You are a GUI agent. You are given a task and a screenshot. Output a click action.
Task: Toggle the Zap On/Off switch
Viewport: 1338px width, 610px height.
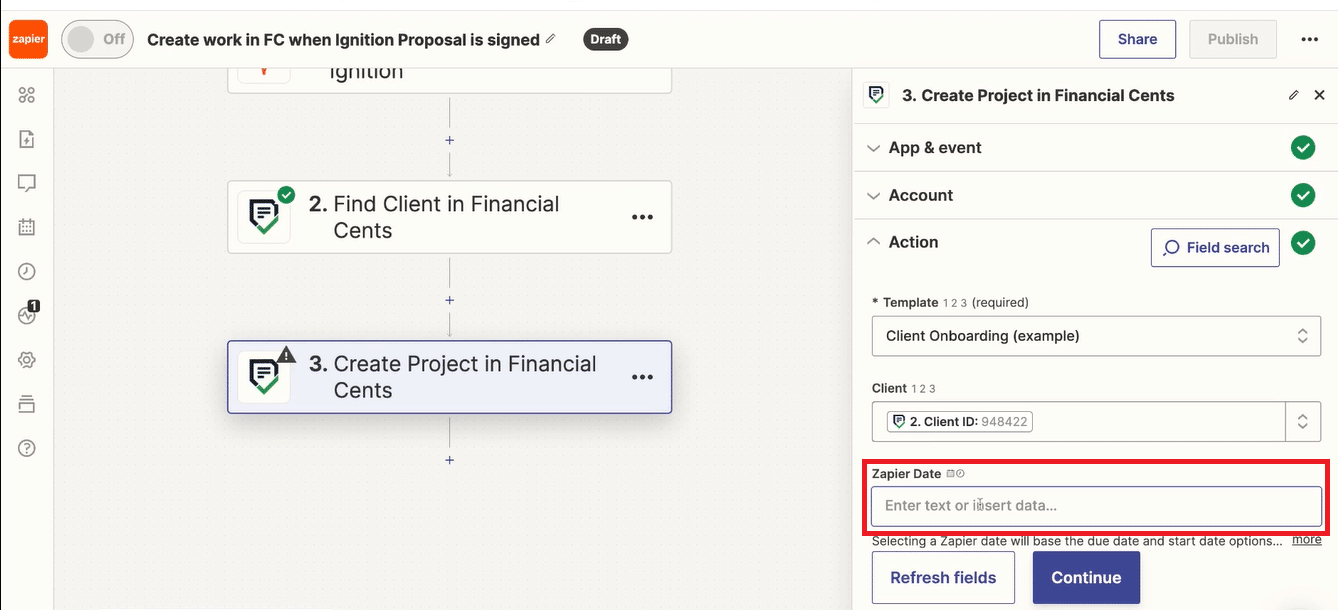97,39
